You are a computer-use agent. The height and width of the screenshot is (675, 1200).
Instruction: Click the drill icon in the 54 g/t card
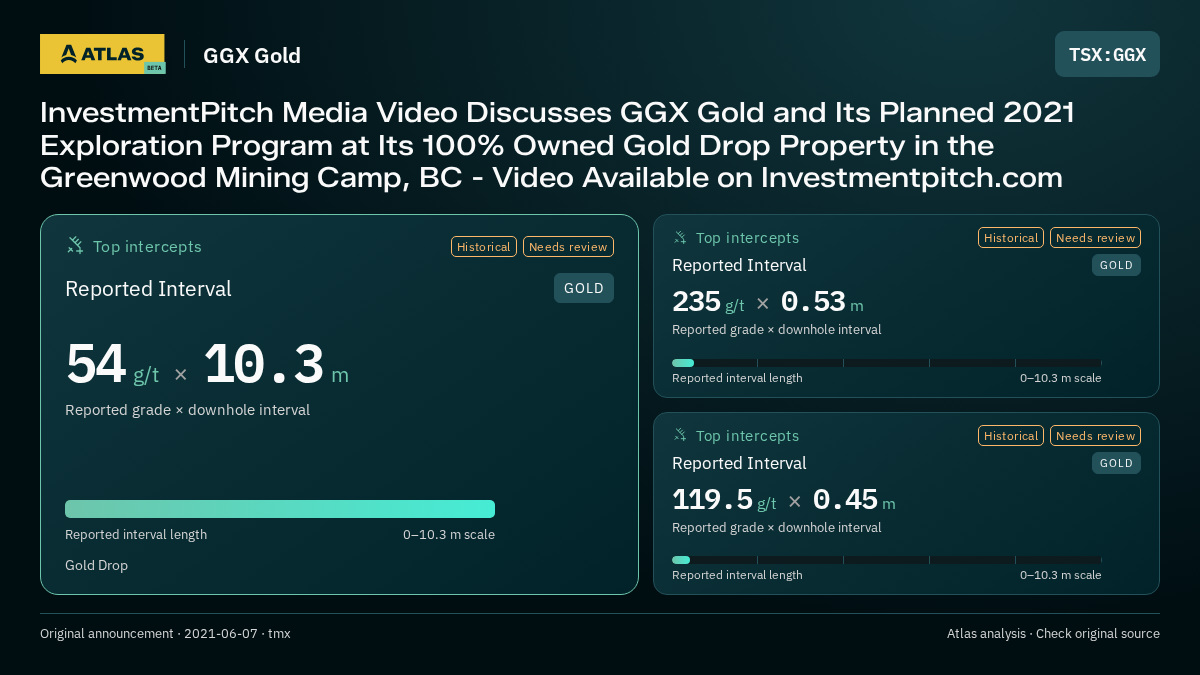pos(75,246)
